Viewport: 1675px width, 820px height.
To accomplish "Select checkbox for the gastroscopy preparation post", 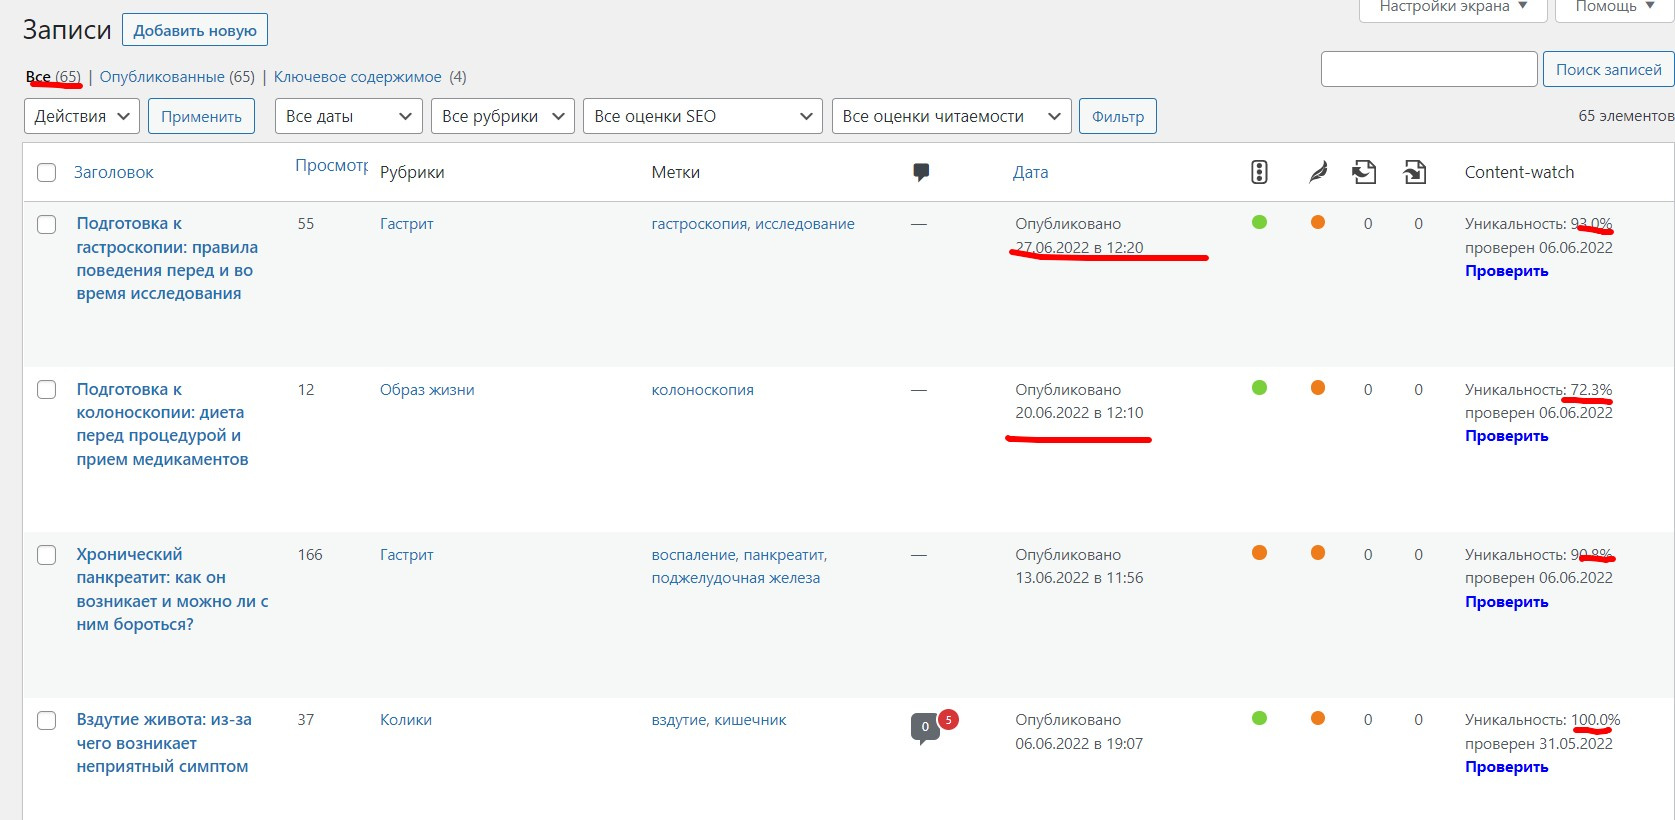I will pyautogui.click(x=46, y=224).
